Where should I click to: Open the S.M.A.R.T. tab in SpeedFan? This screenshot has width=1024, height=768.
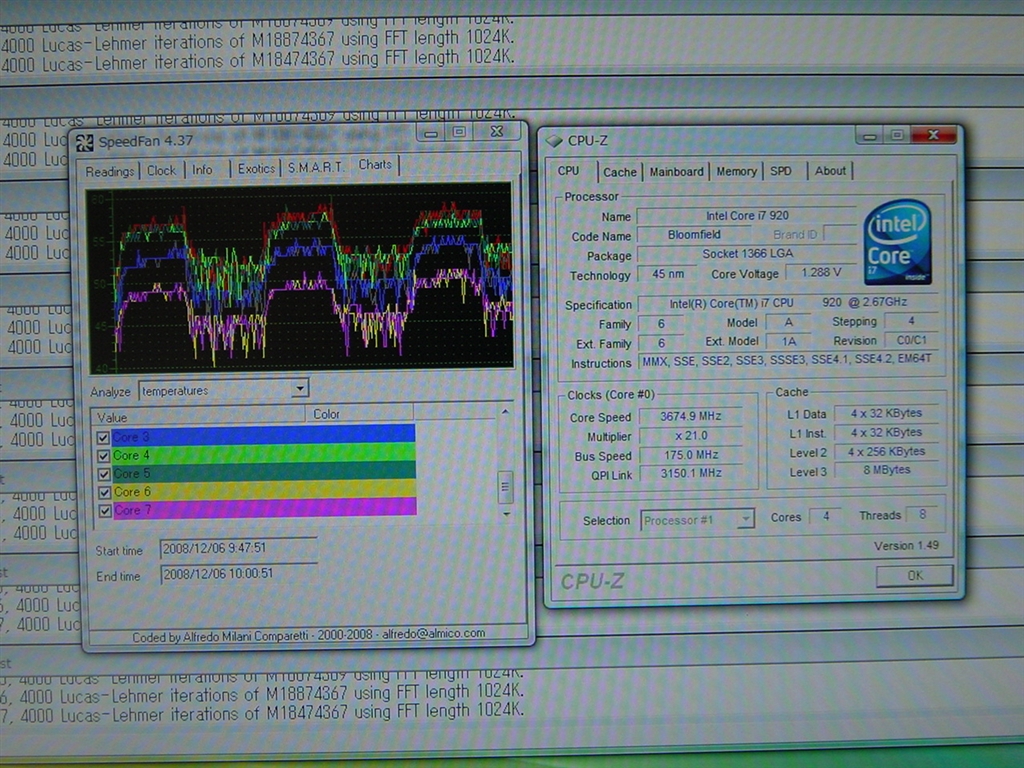[315, 168]
